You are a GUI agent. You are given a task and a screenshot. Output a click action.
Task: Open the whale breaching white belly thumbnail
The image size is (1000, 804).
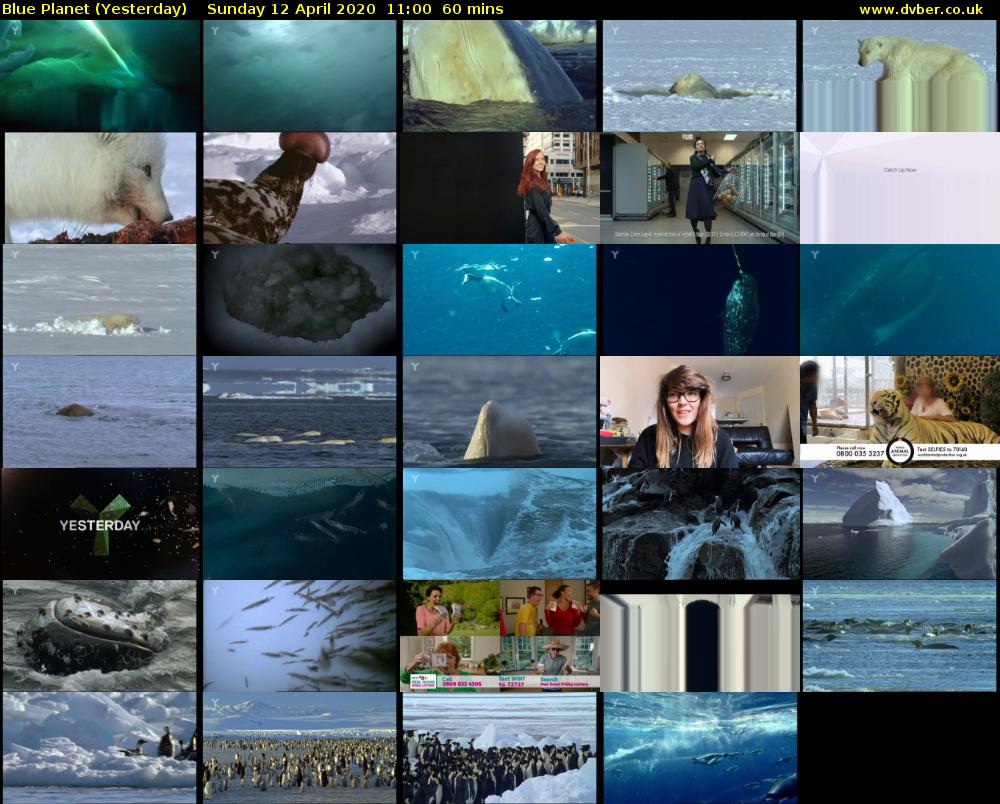pyautogui.click(x=500, y=75)
